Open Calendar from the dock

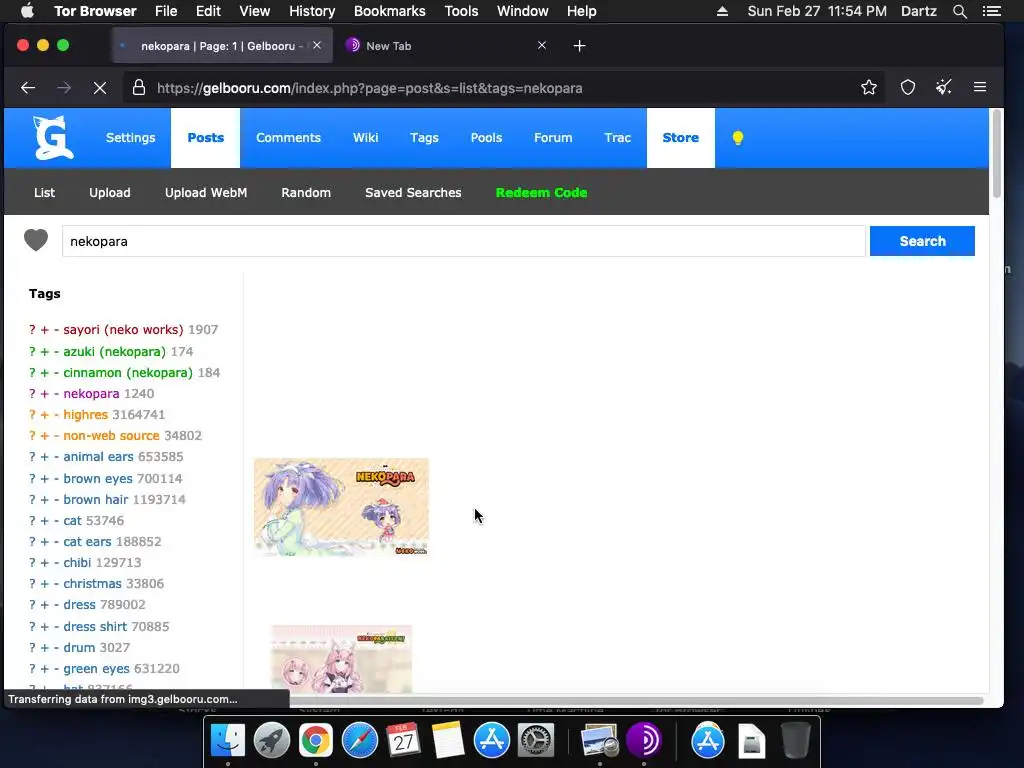pos(403,740)
